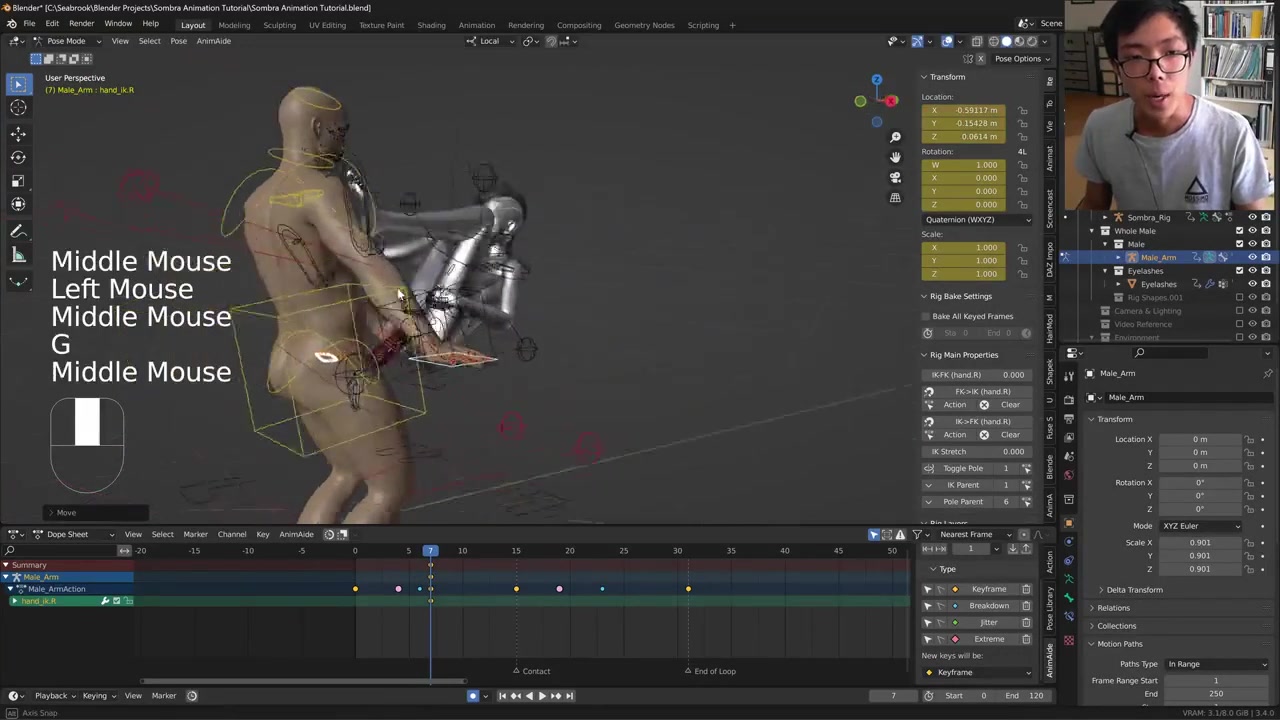Click the pan hand viewport icon
Image resolution: width=1280 pixels, height=720 pixels.
(895, 157)
